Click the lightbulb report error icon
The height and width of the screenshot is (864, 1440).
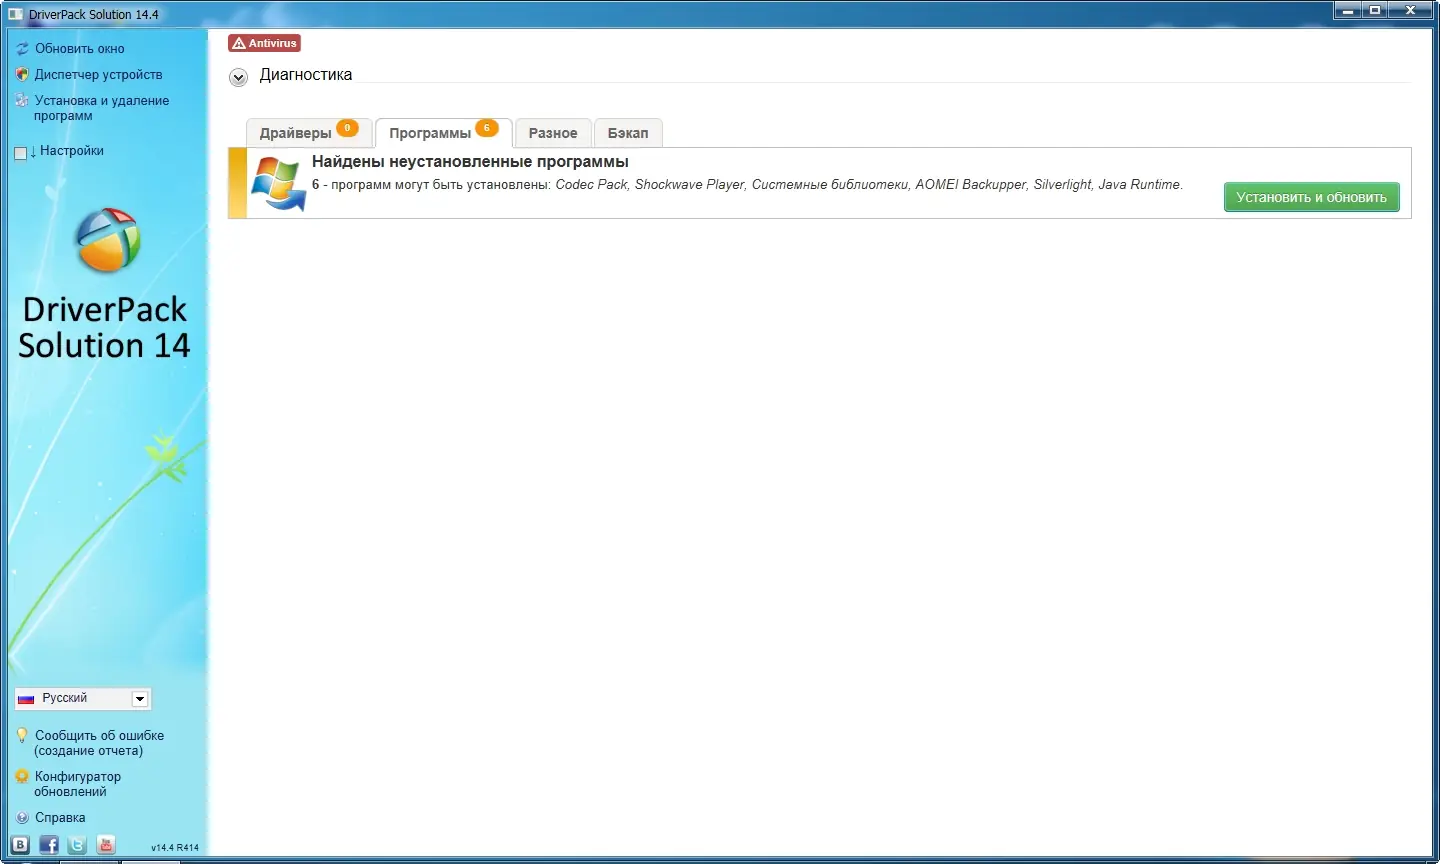22,735
